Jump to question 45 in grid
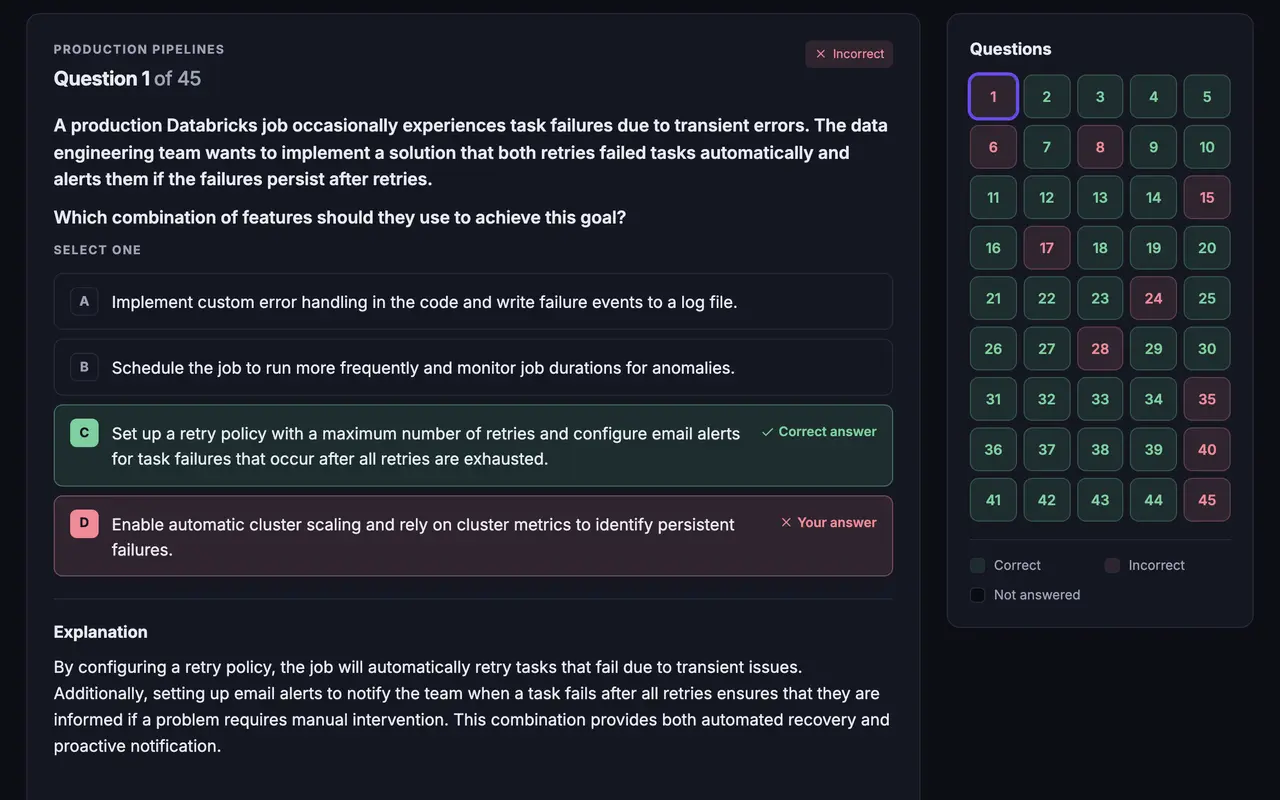Screen dimensions: 1280x800 tap(1207, 500)
